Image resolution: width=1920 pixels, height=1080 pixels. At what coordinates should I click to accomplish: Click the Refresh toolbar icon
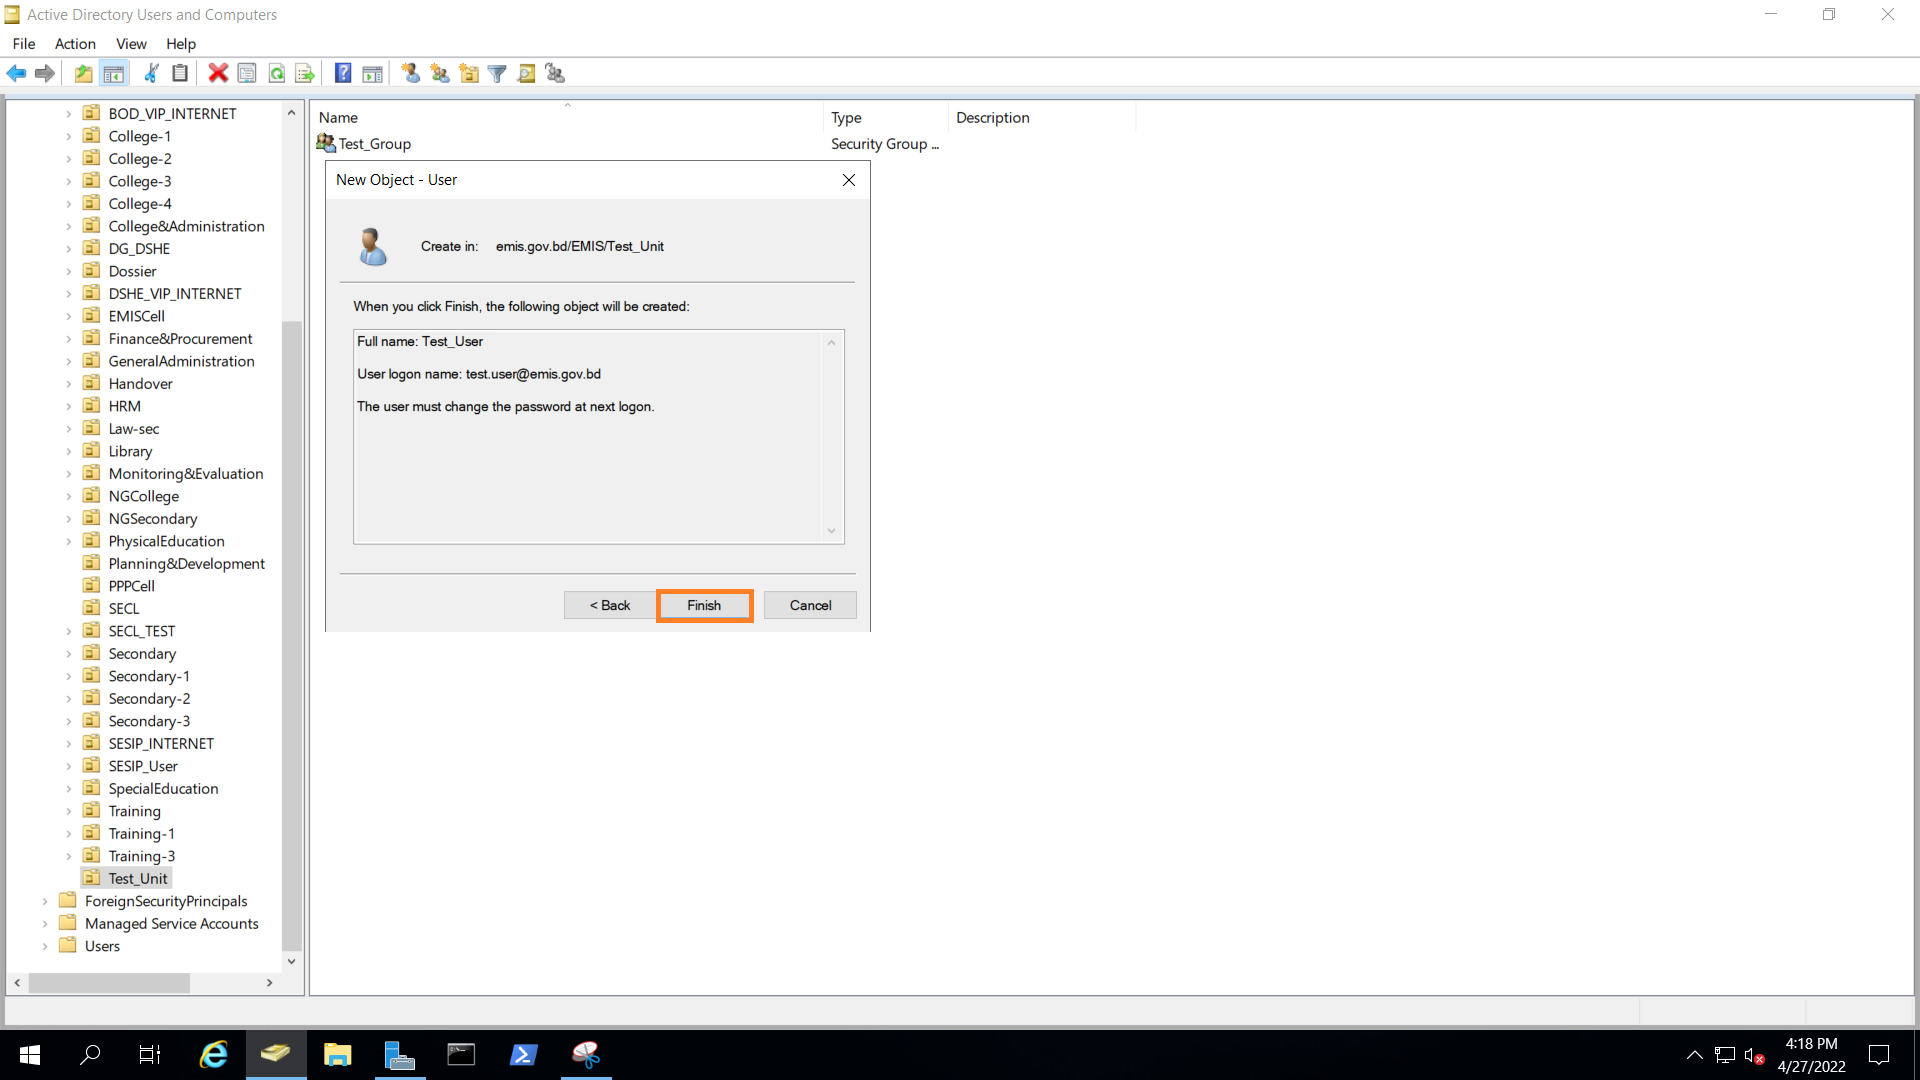(x=277, y=73)
